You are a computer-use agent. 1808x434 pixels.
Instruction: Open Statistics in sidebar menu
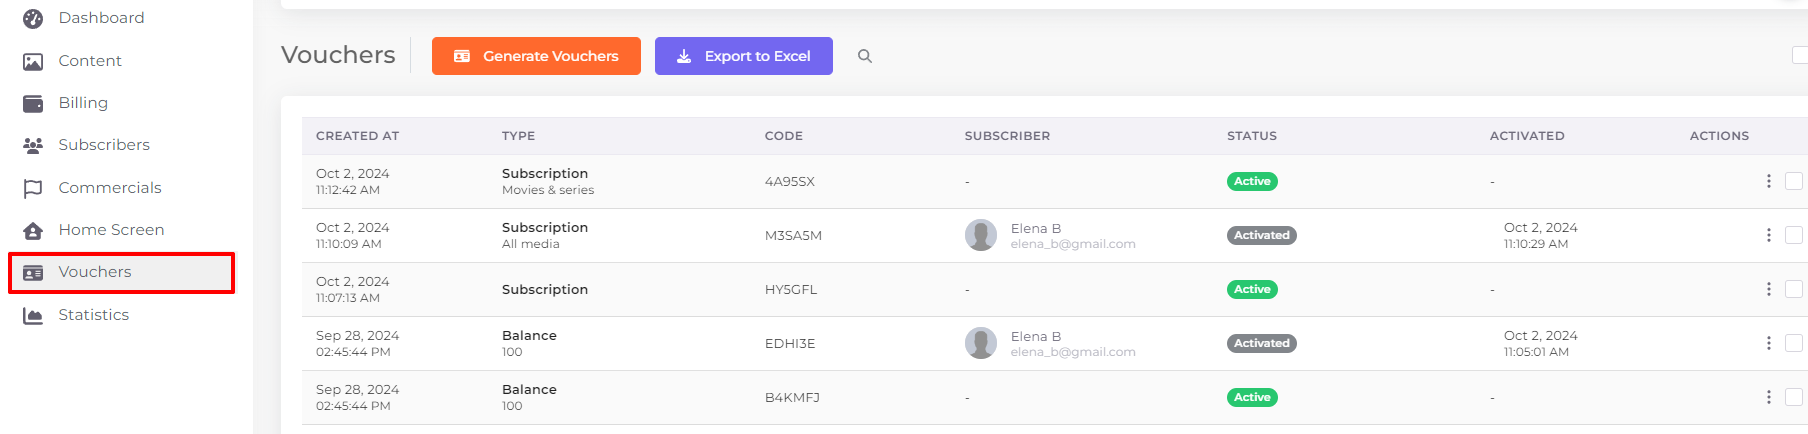click(94, 315)
